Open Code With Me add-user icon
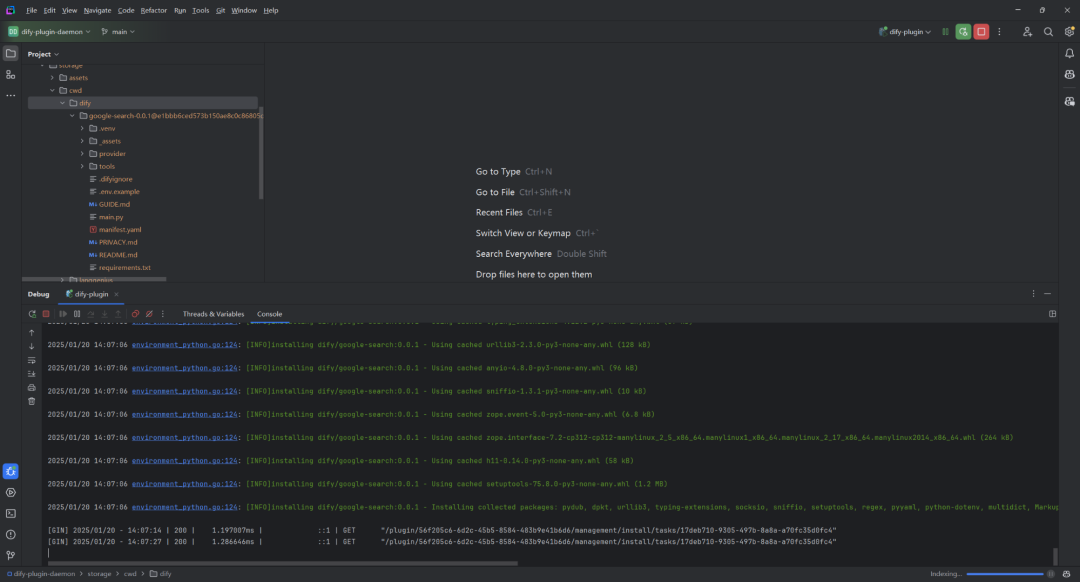The height and width of the screenshot is (582, 1080). click(x=1027, y=32)
